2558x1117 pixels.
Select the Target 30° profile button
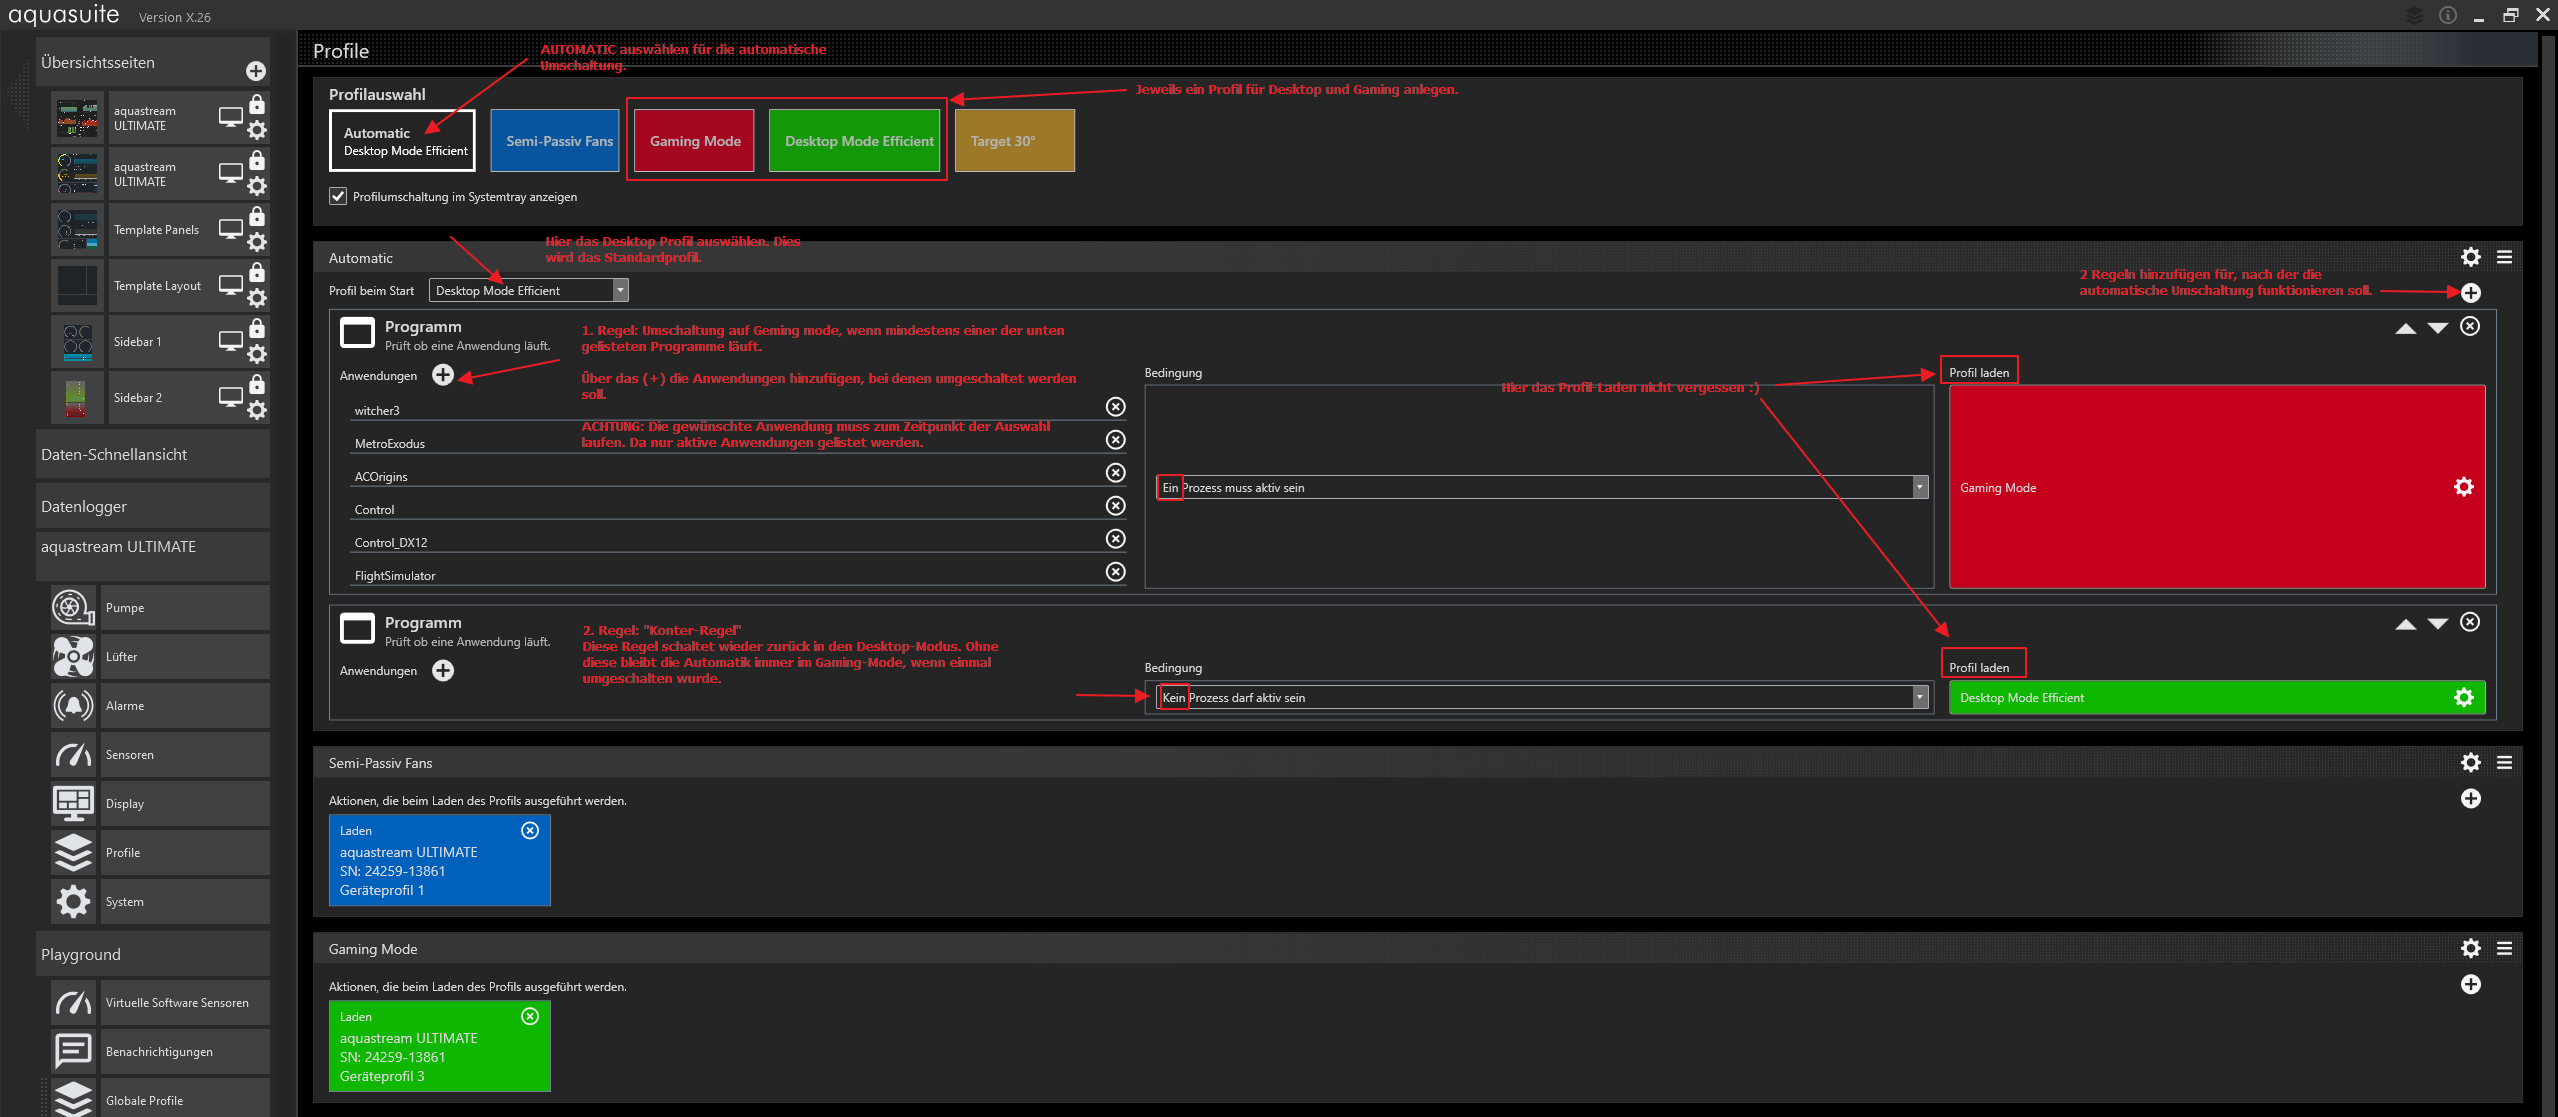coord(1014,141)
